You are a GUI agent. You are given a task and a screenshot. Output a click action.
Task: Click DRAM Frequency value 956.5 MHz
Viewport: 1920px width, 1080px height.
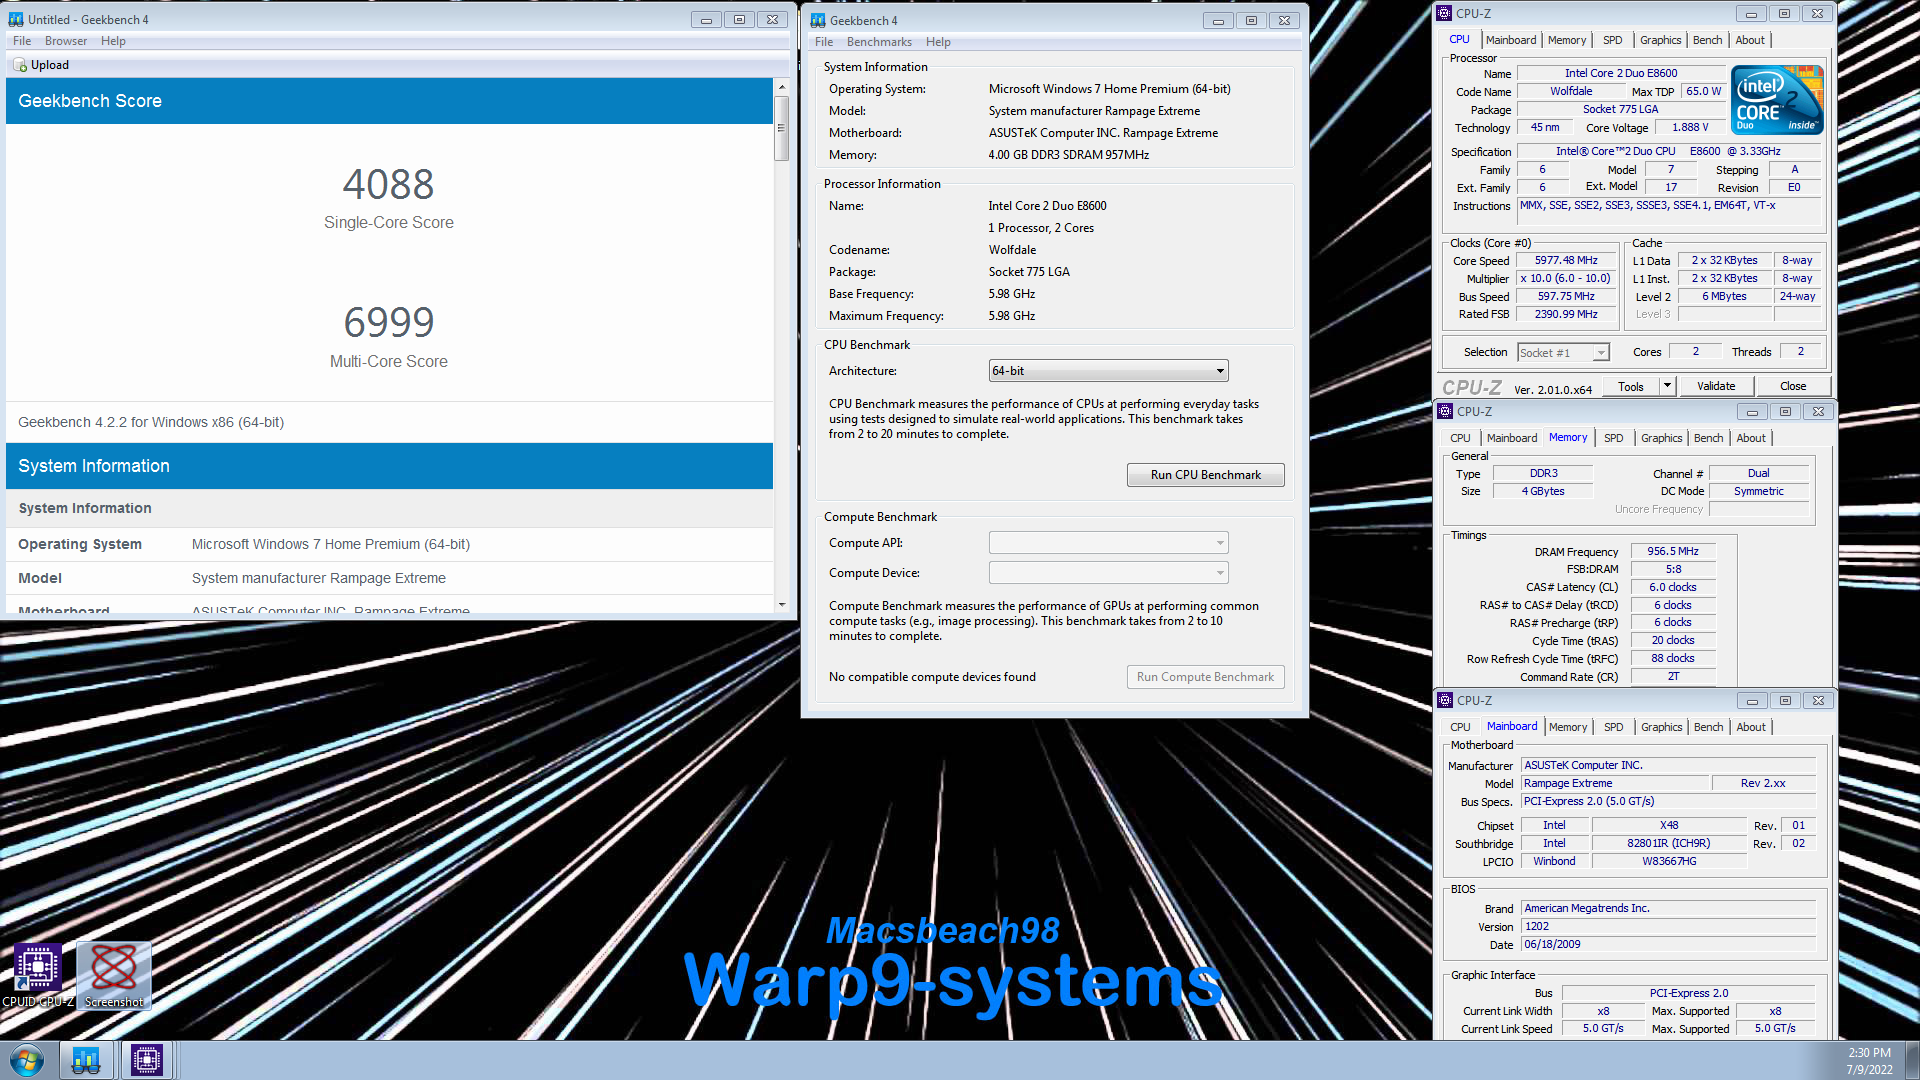tap(1673, 551)
